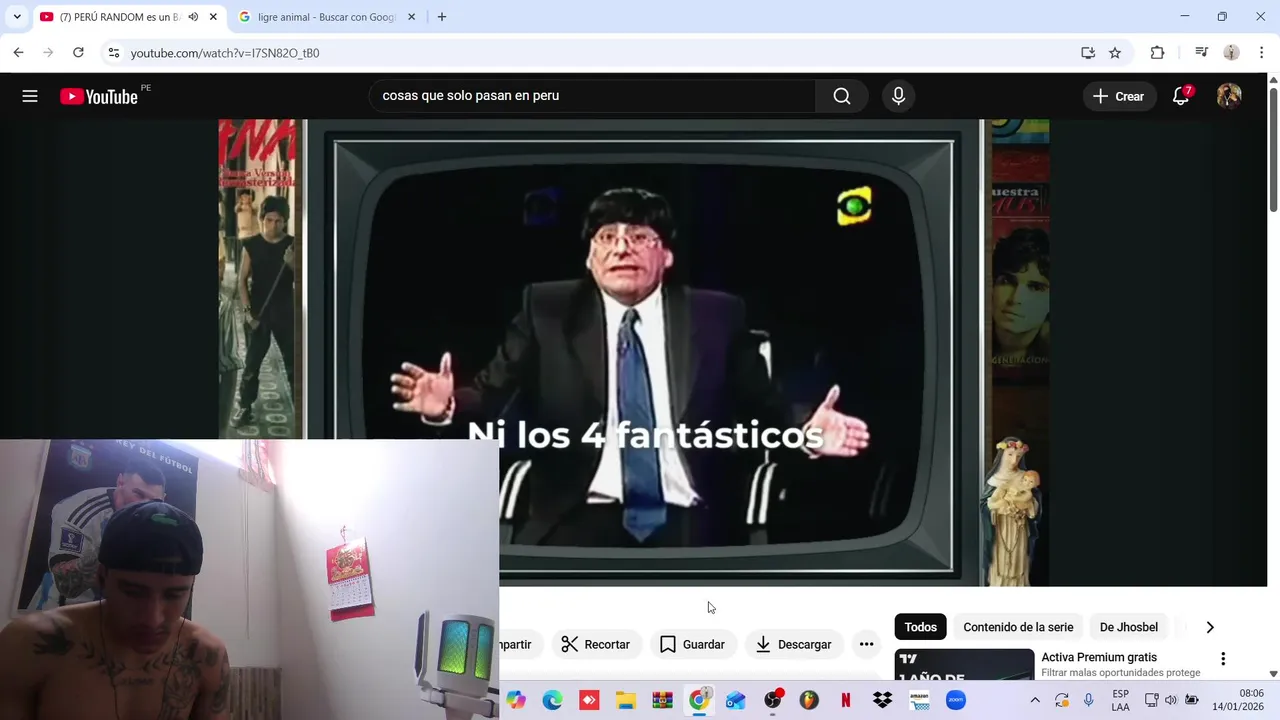Open the YouTube hamburger guide menu
Screen dimensions: 1280x720
point(30,96)
